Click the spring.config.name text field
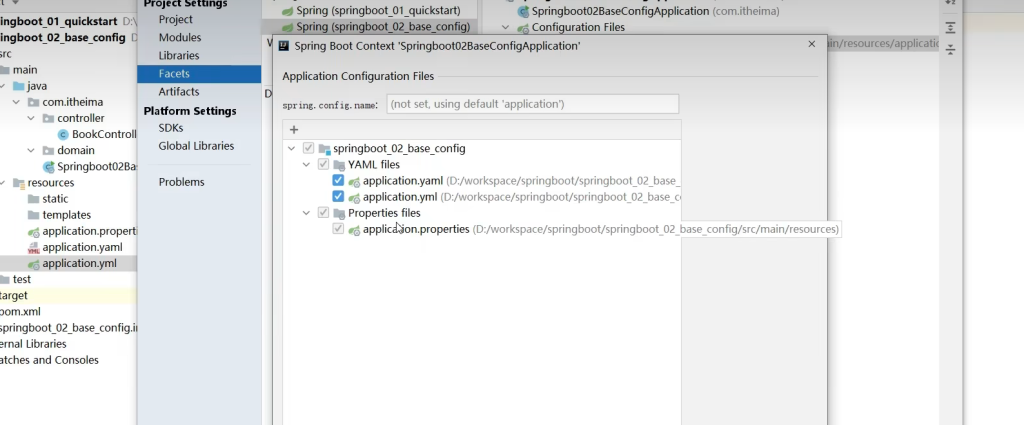 pyautogui.click(x=532, y=104)
